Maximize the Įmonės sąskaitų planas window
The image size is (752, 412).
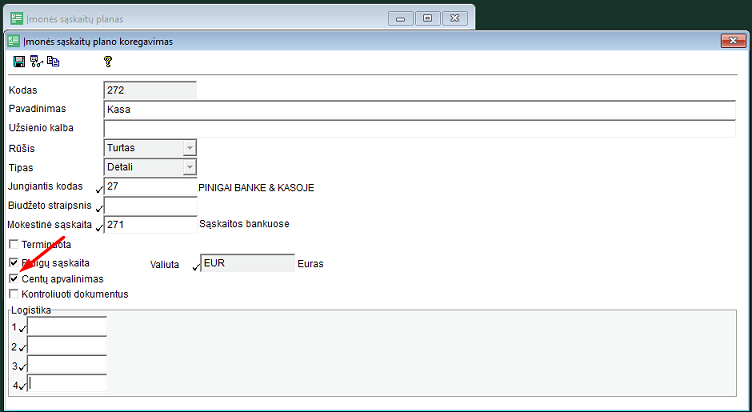(428, 19)
